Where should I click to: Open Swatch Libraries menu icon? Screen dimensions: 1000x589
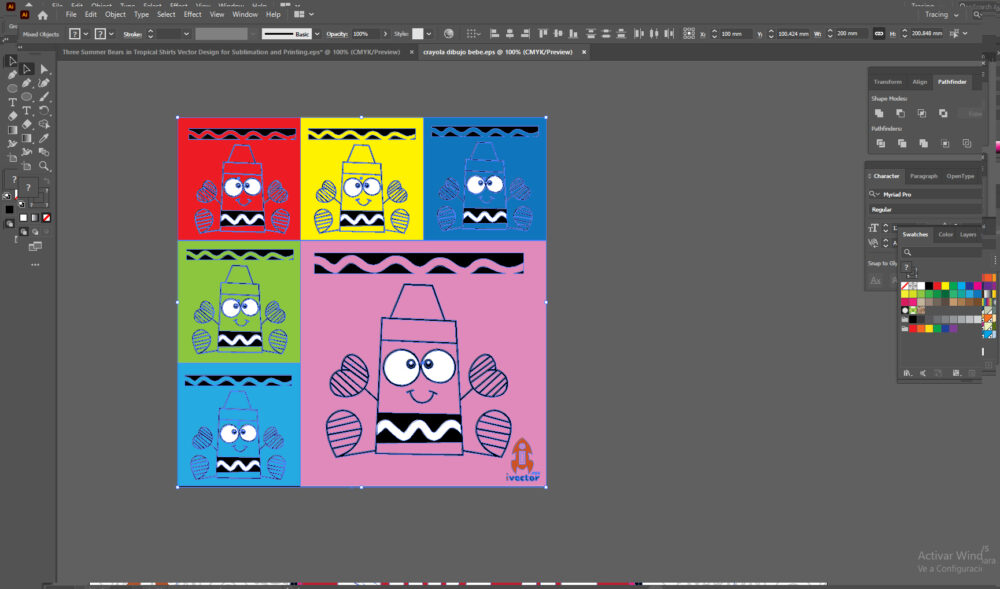point(907,373)
